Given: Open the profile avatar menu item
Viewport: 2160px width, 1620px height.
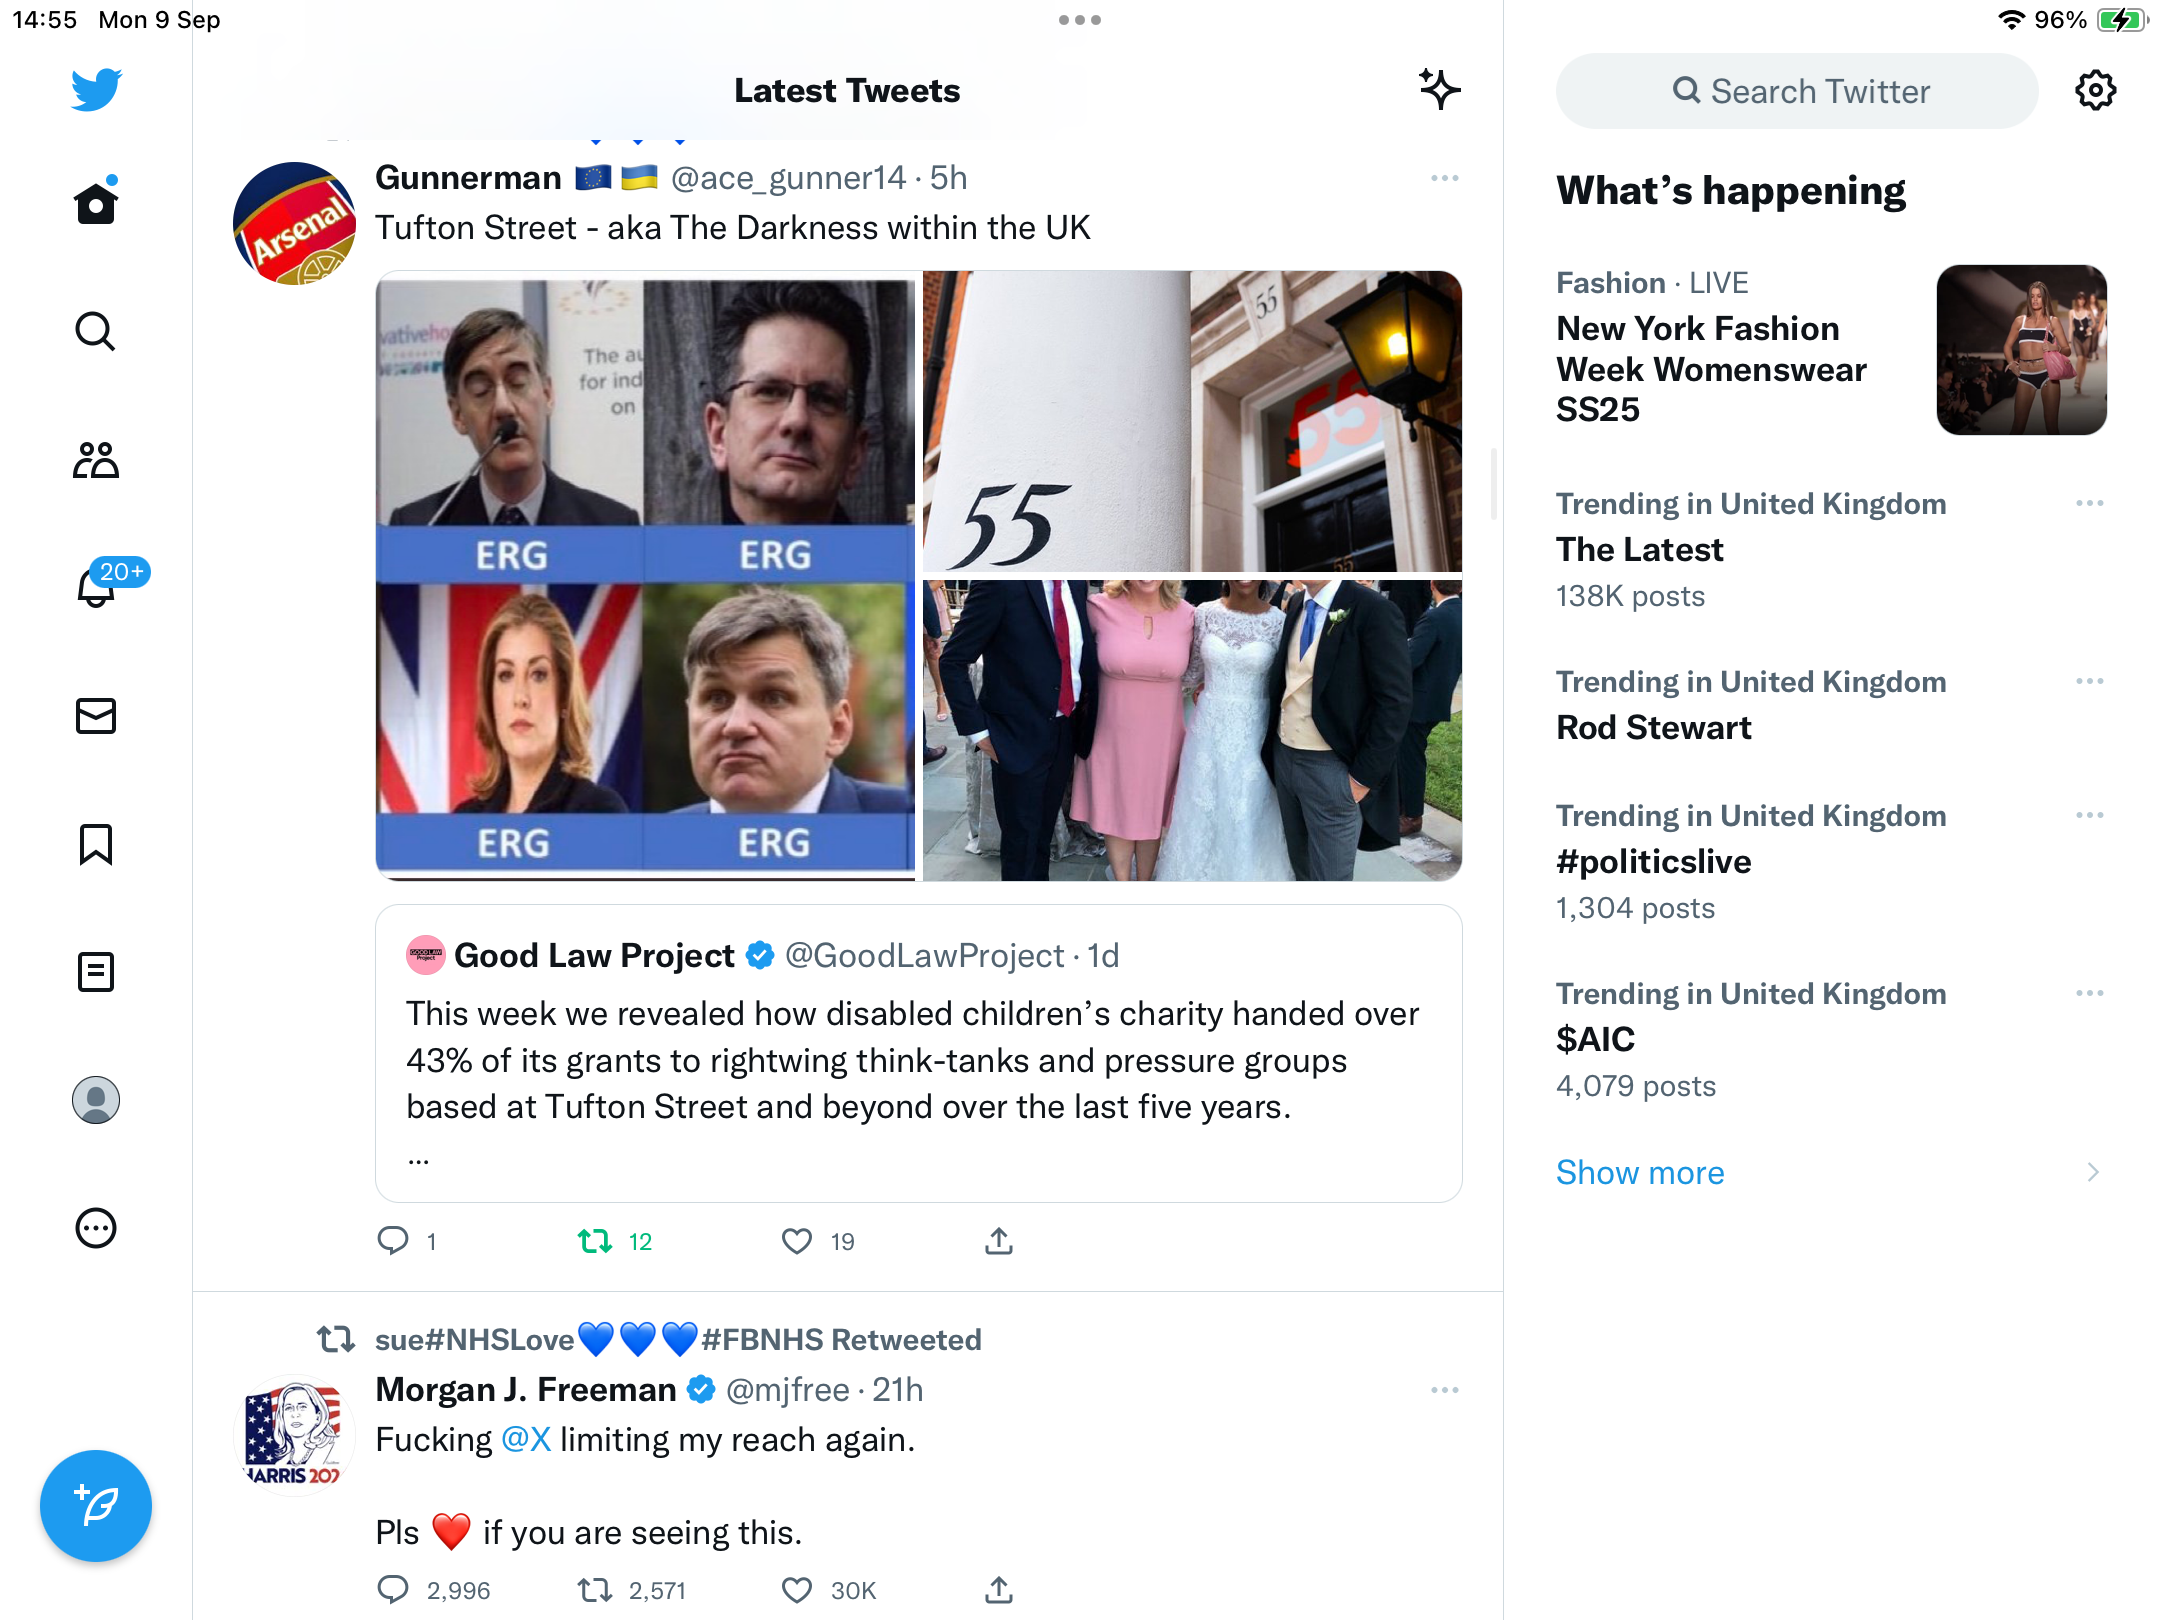Looking at the screenshot, I should coord(96,1100).
